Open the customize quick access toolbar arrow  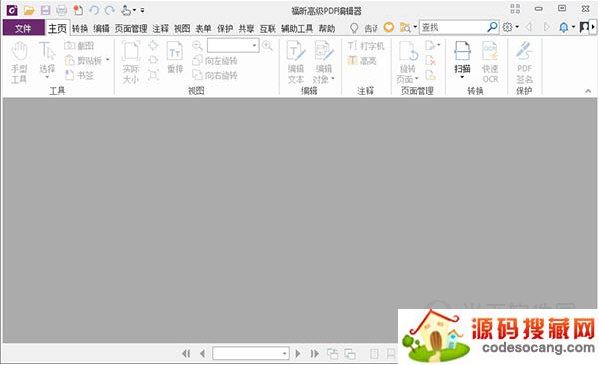tap(142, 10)
